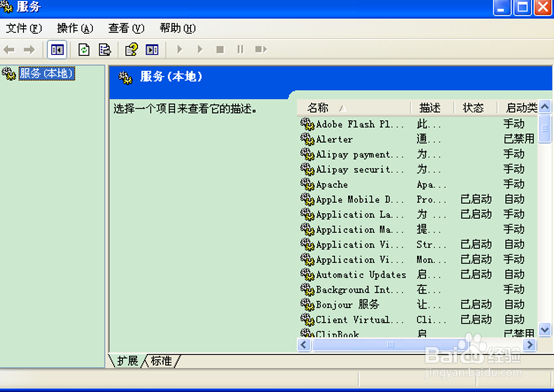Select the Application Vi... row described Str...
This screenshot has height=392, width=554.
coord(360,244)
